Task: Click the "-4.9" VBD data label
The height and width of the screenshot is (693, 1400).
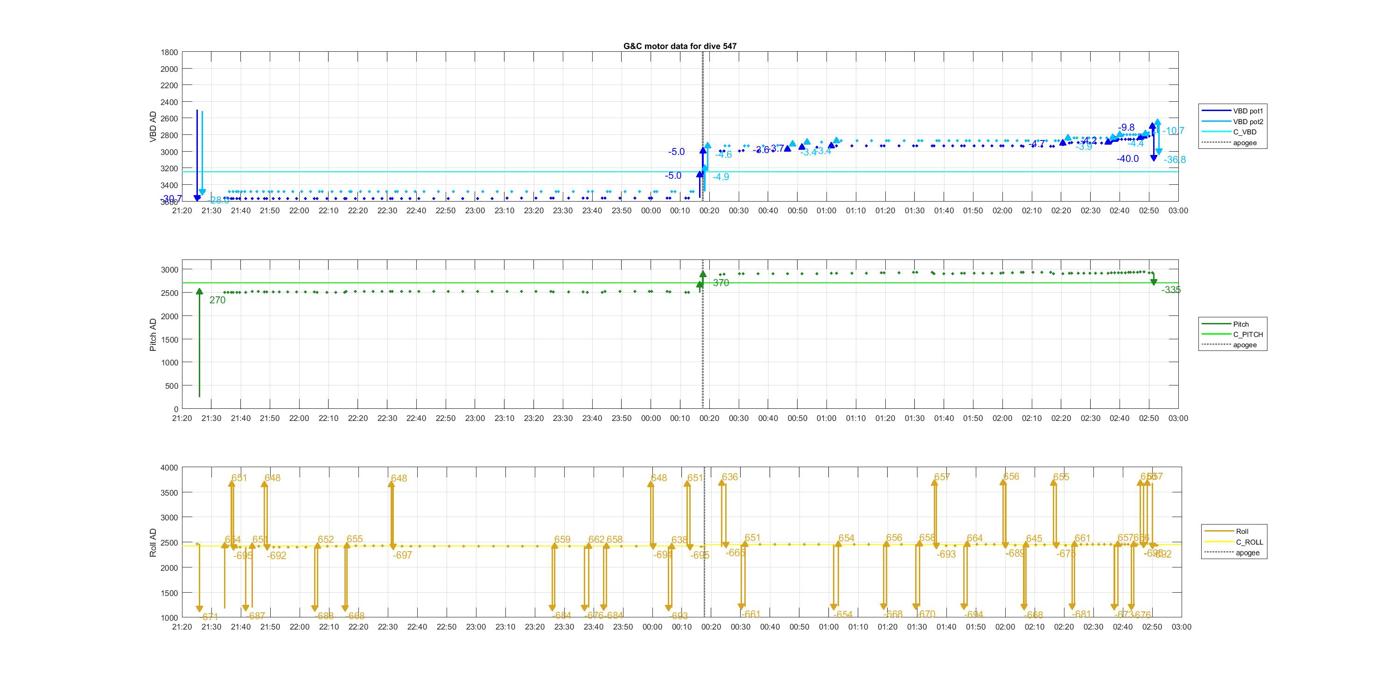Action: click(x=720, y=177)
